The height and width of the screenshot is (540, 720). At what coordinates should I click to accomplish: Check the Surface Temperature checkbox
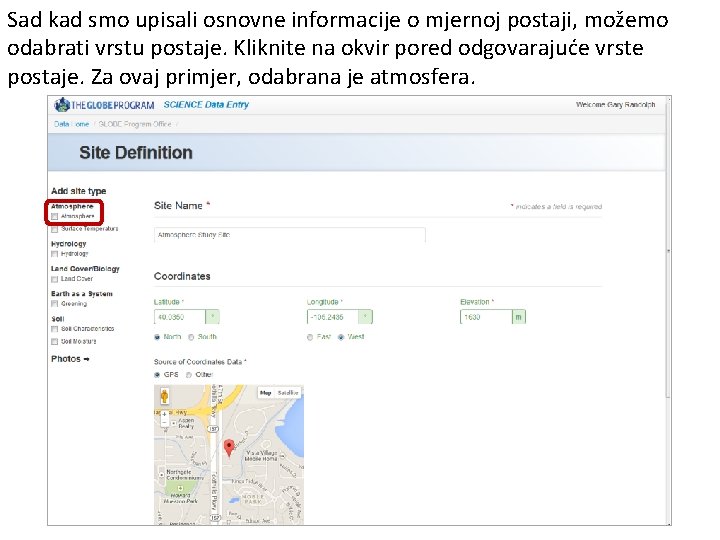pyautogui.click(x=55, y=229)
